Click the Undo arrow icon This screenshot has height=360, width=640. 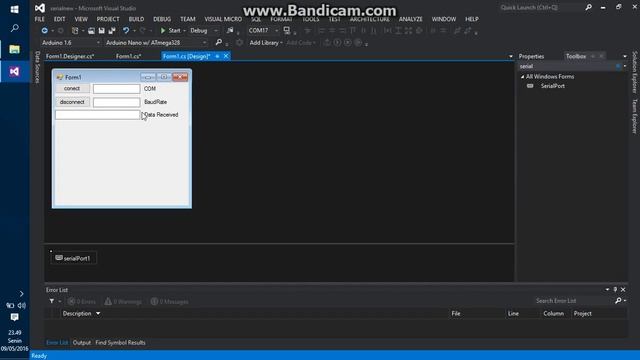point(126,31)
